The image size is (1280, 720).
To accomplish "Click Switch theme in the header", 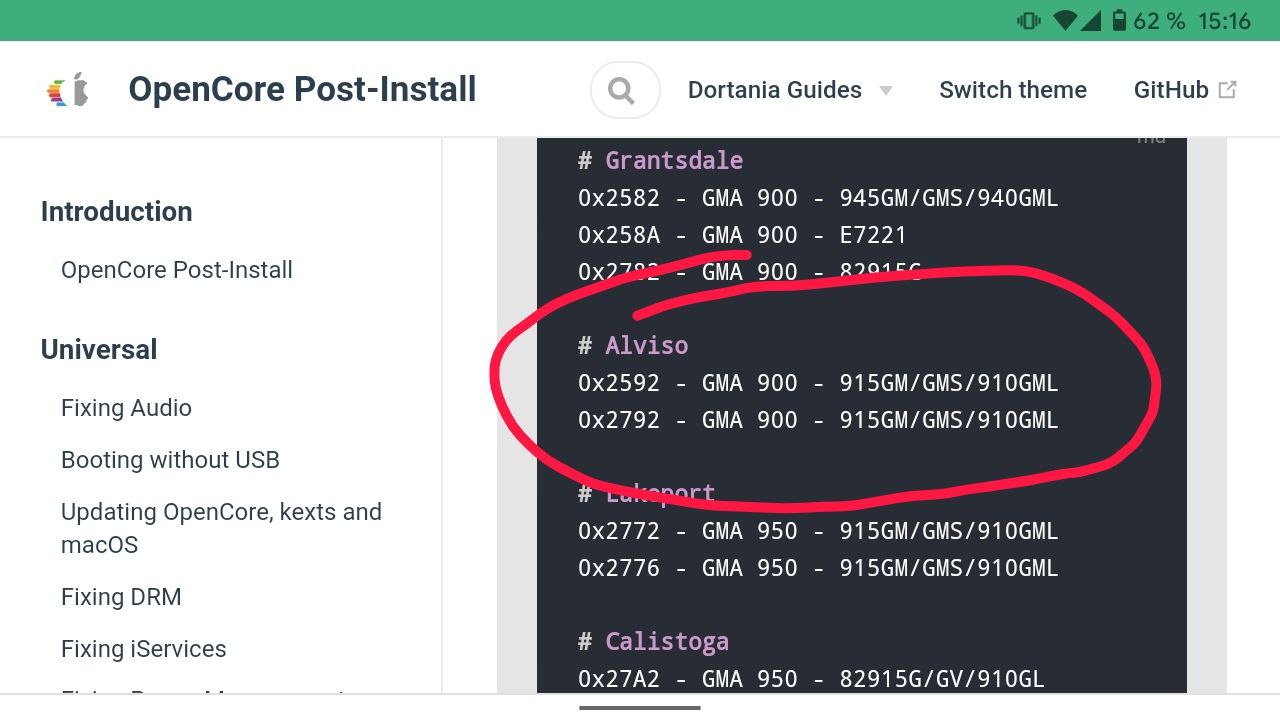I will [x=1013, y=90].
